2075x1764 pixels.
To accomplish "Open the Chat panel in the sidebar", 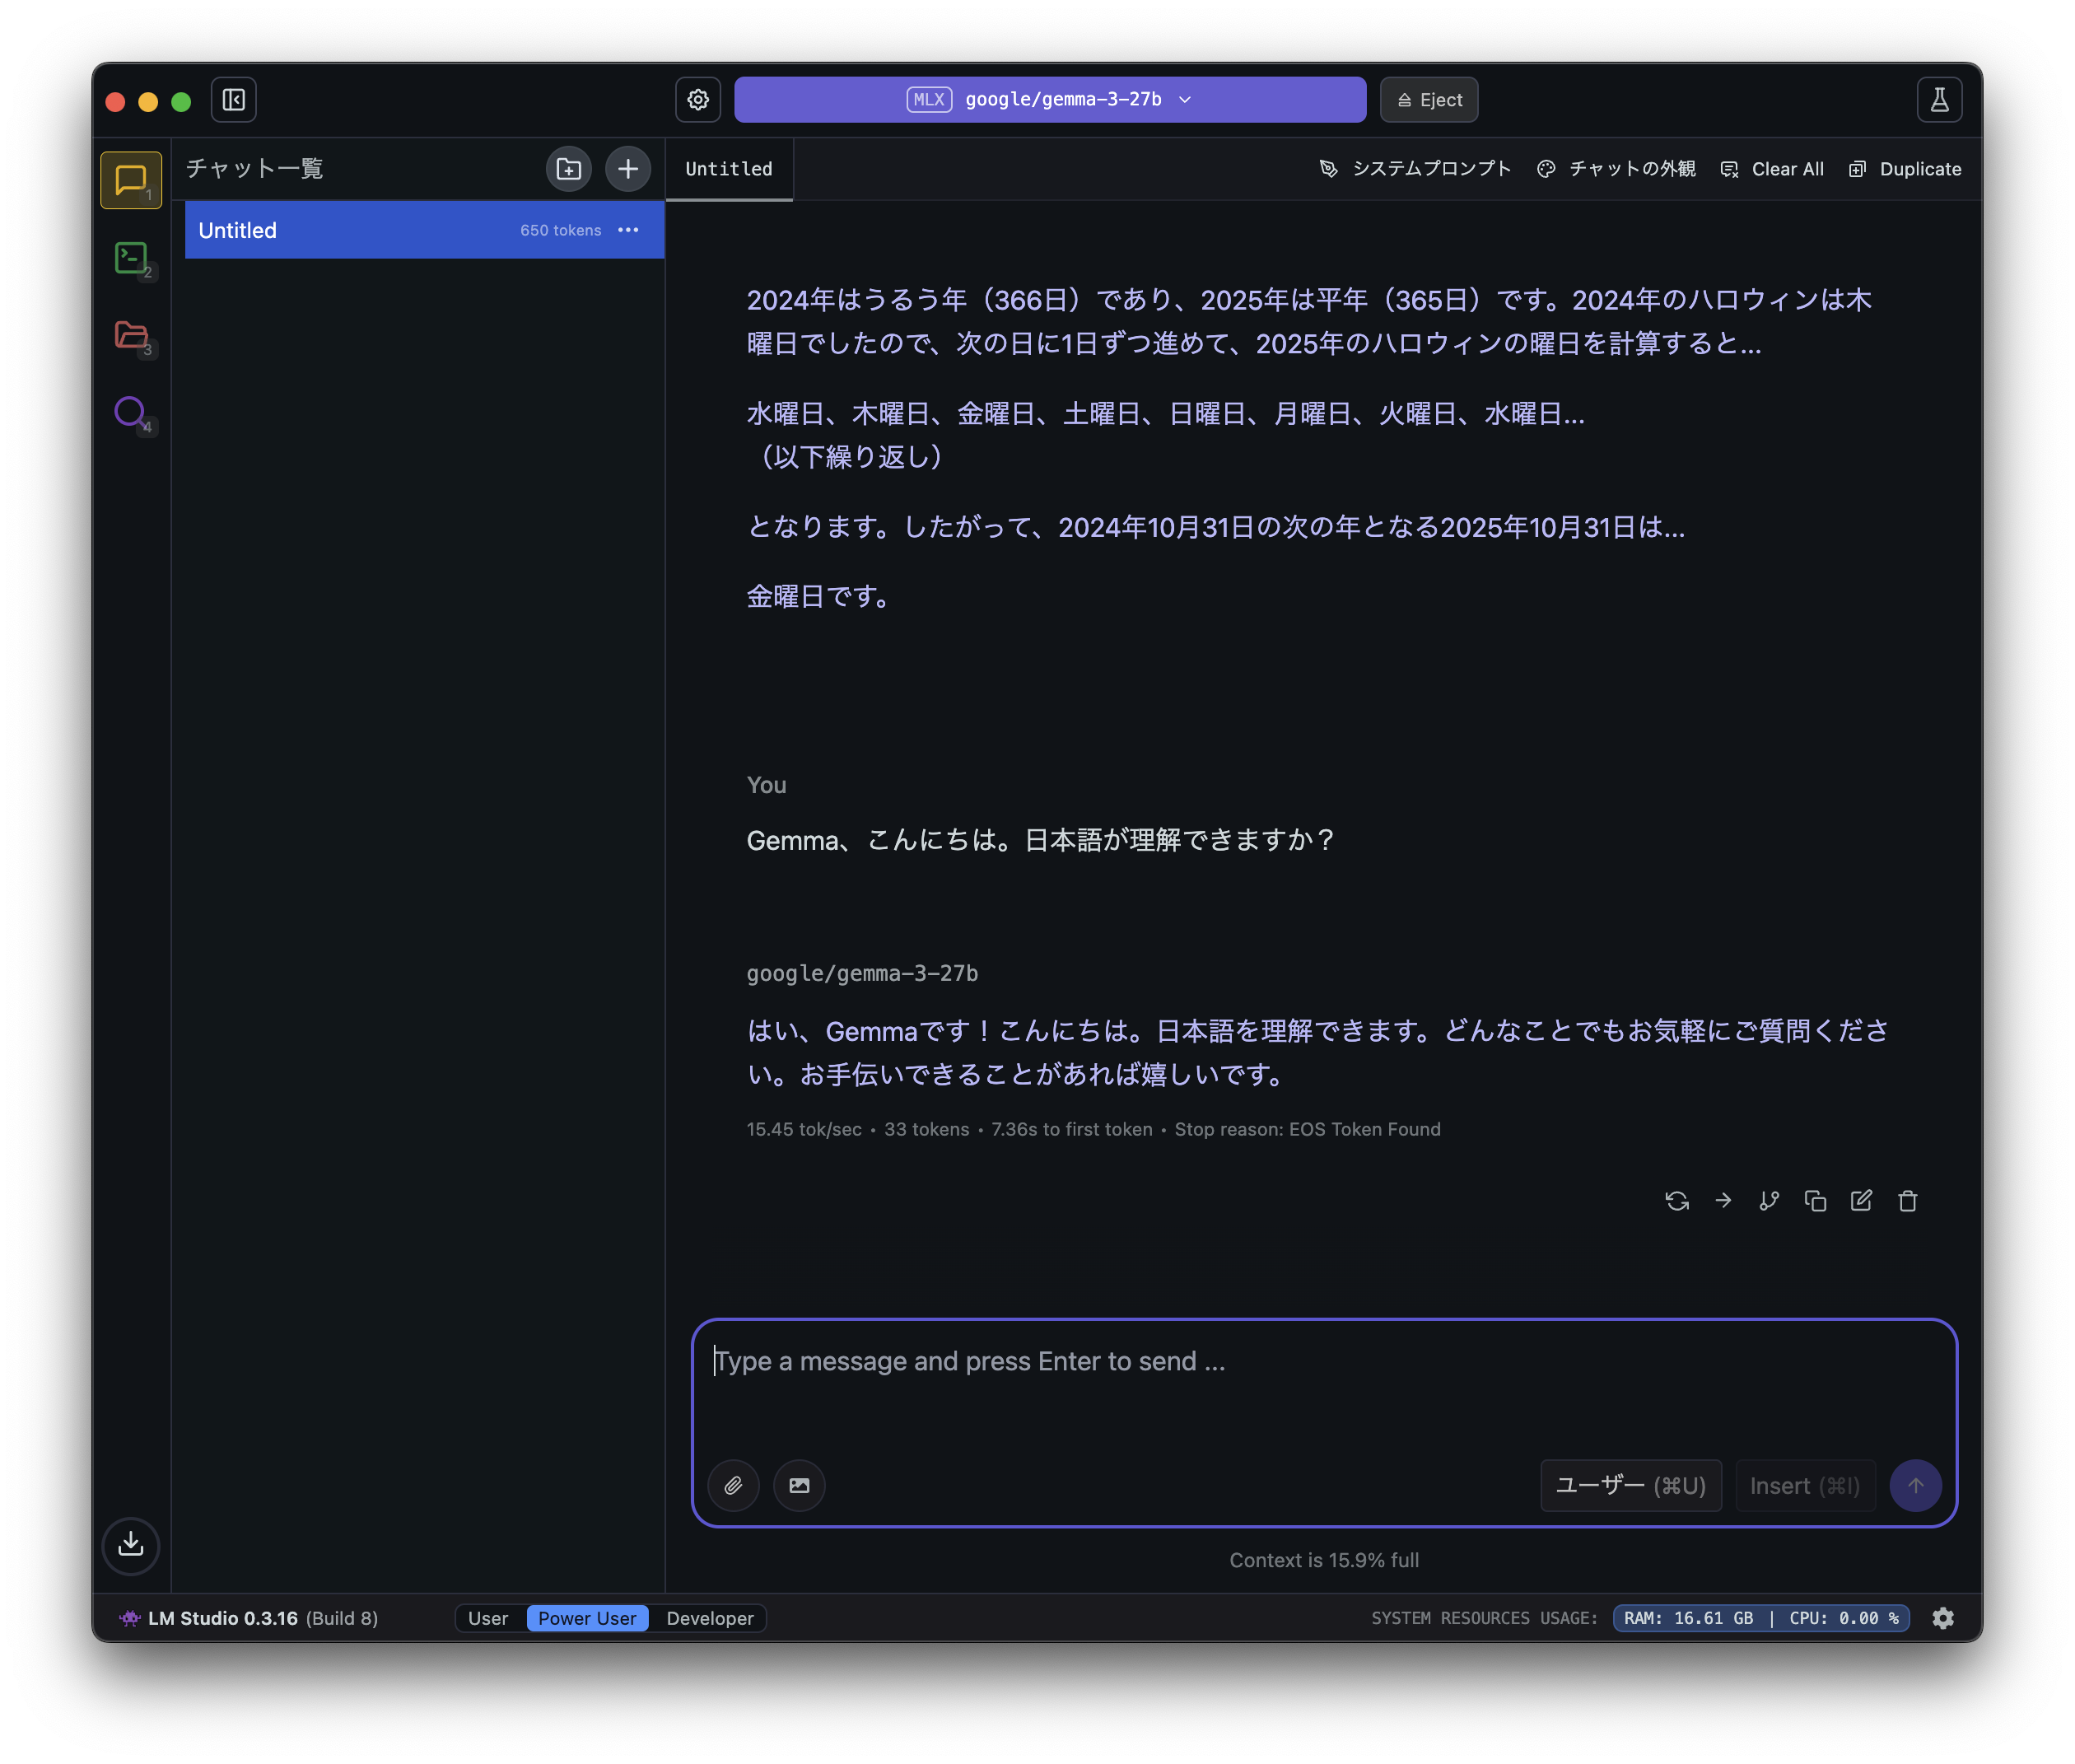I will point(130,180).
